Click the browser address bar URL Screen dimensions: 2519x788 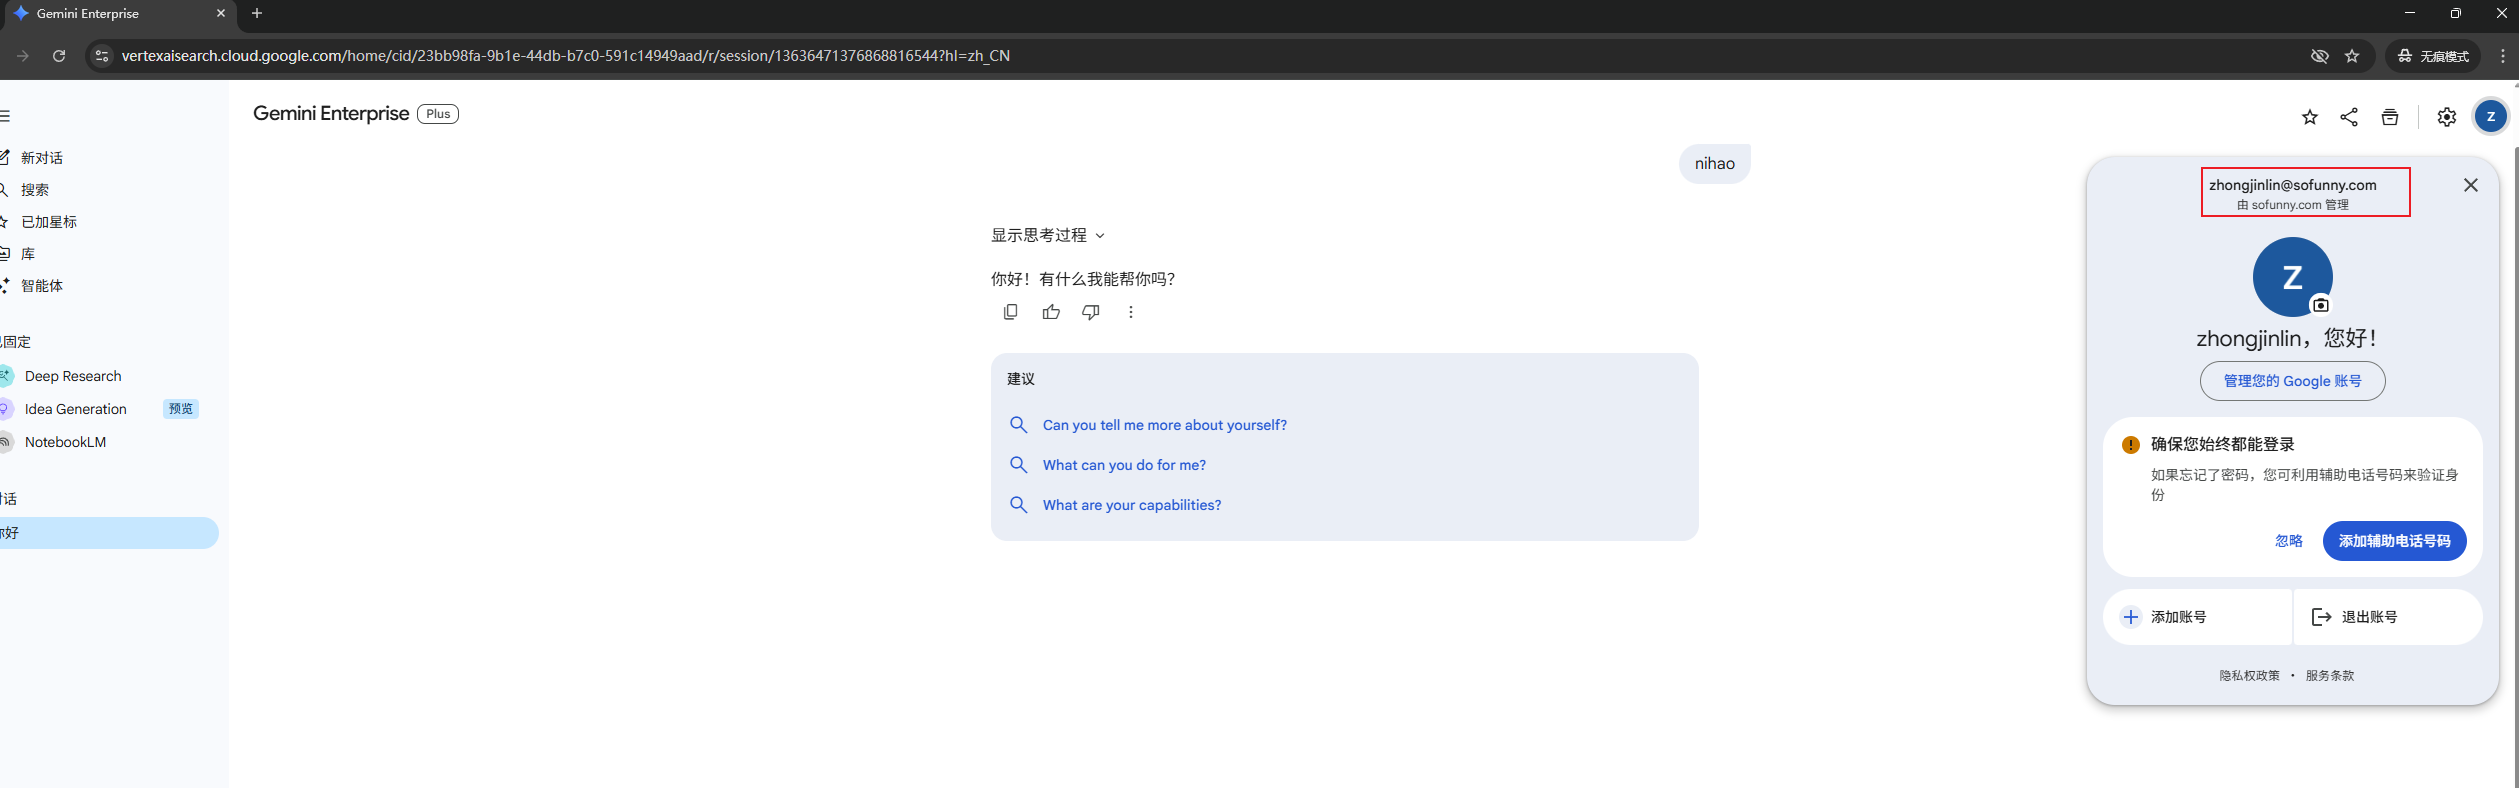(565, 56)
